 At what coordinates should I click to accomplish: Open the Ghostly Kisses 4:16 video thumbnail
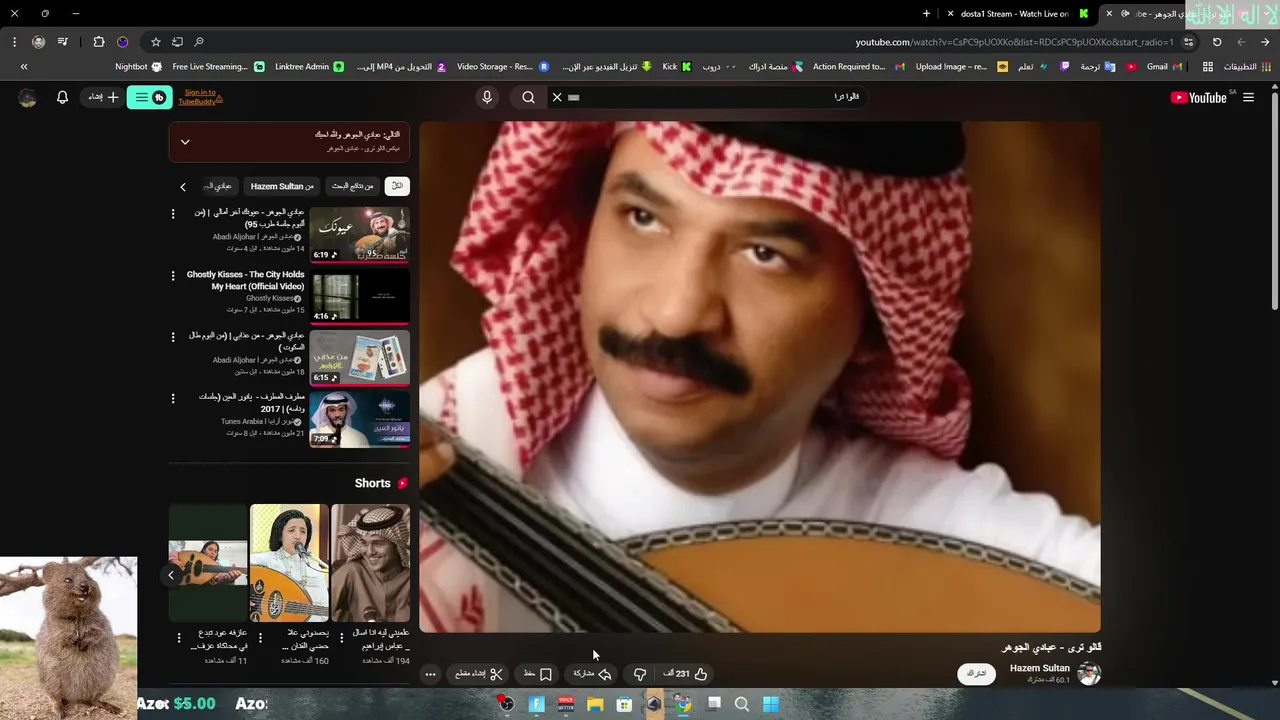359,297
